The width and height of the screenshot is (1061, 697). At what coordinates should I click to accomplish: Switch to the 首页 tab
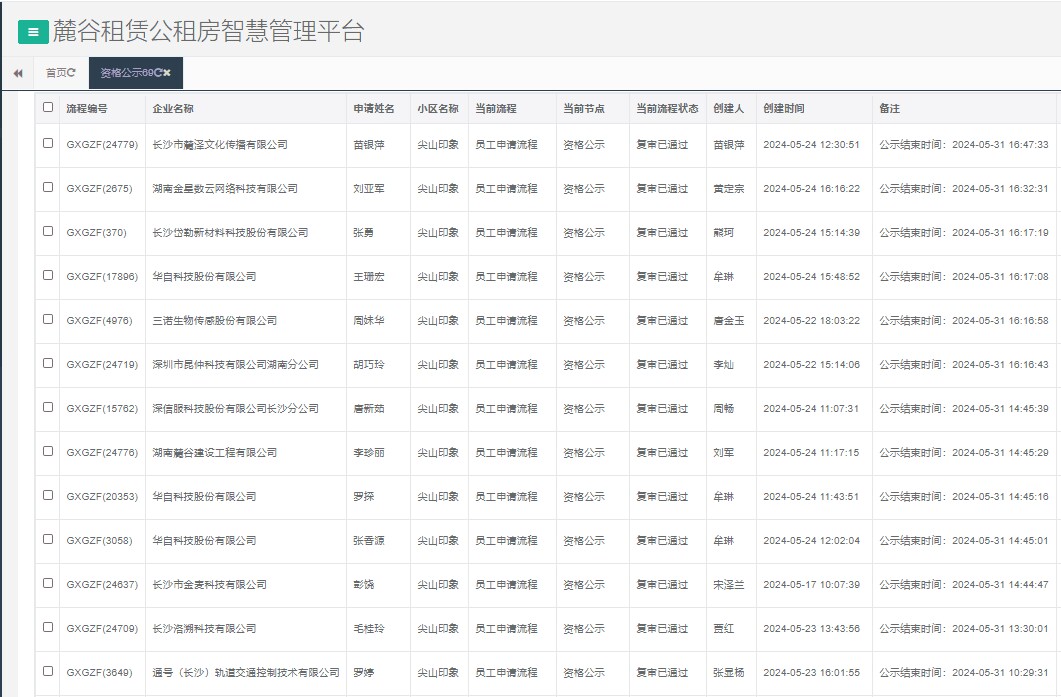(x=58, y=72)
